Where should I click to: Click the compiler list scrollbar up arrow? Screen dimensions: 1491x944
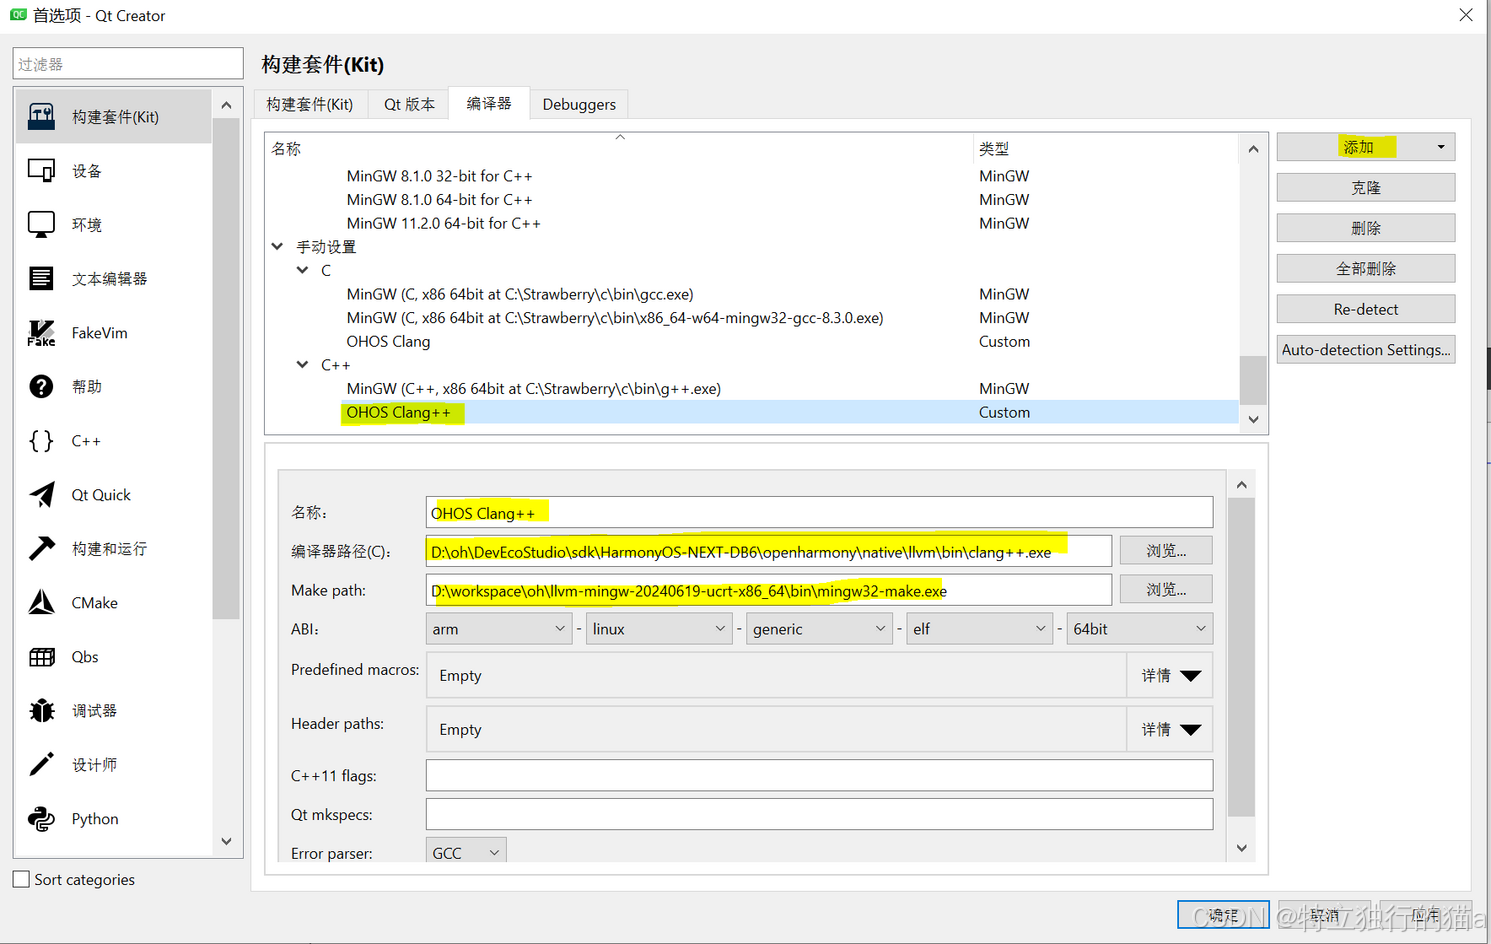1253,148
